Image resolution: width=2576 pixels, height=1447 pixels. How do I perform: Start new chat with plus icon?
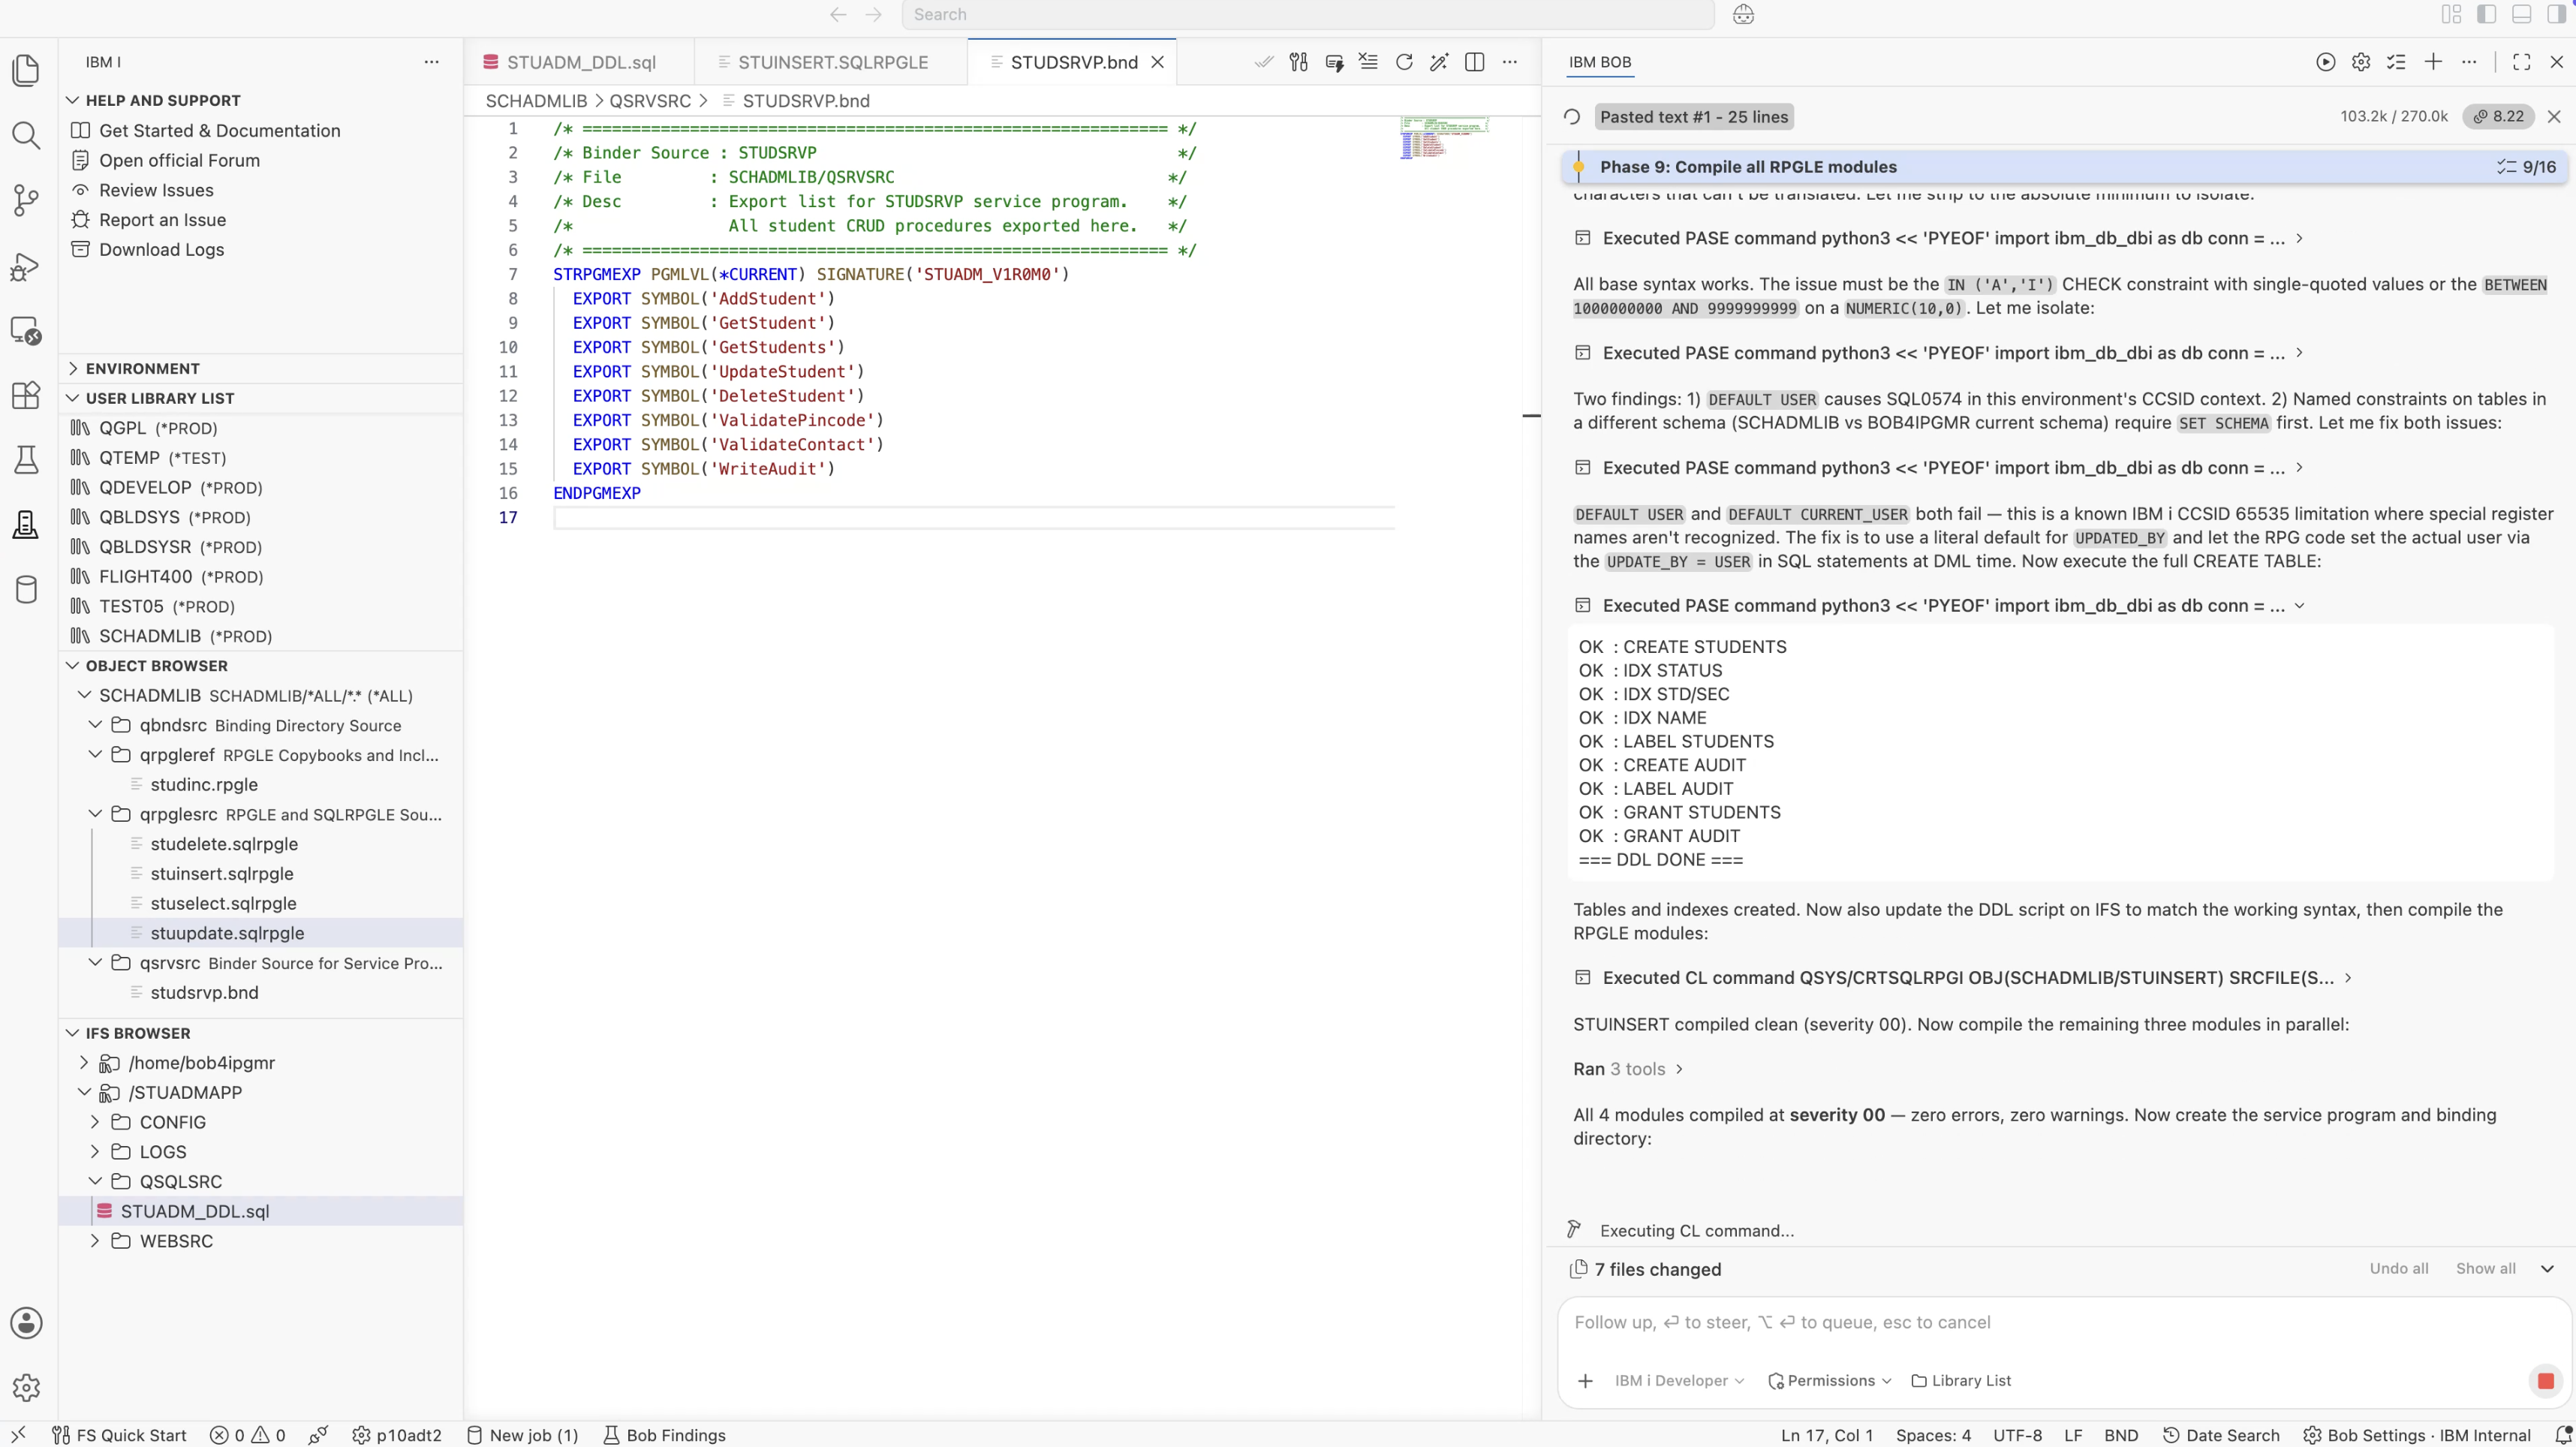(x=2433, y=62)
